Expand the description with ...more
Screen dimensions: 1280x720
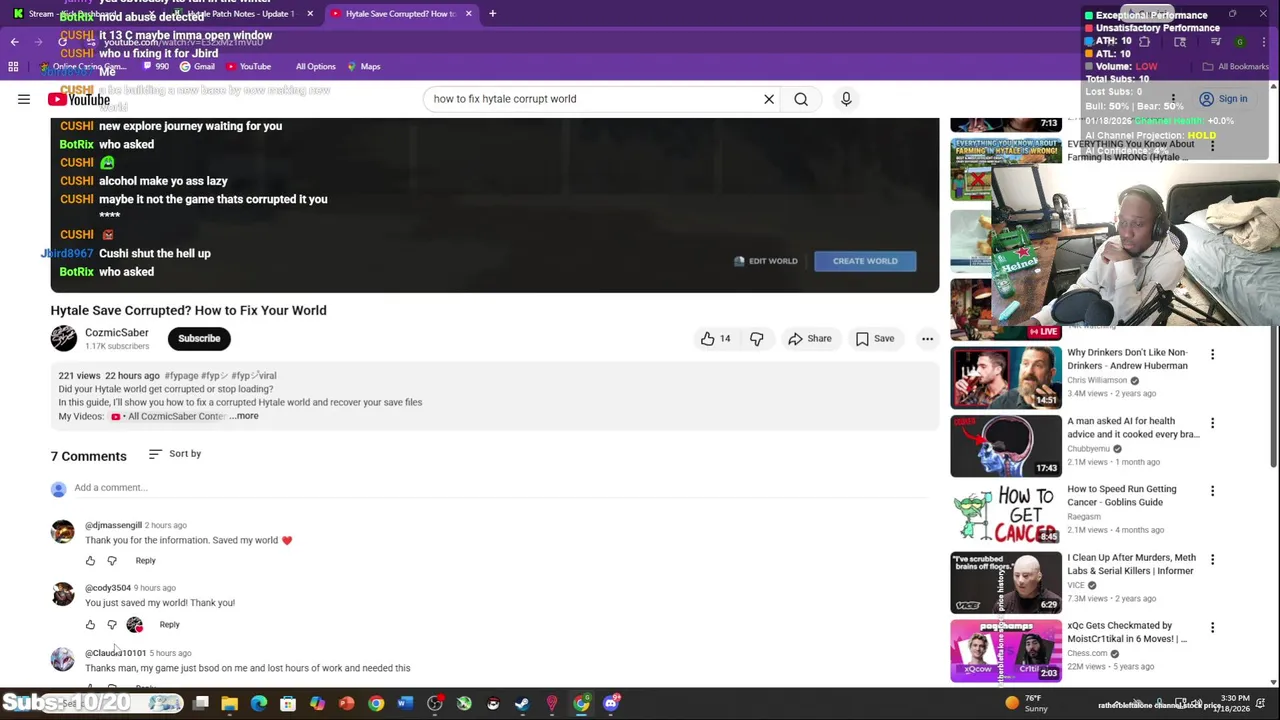(x=245, y=416)
